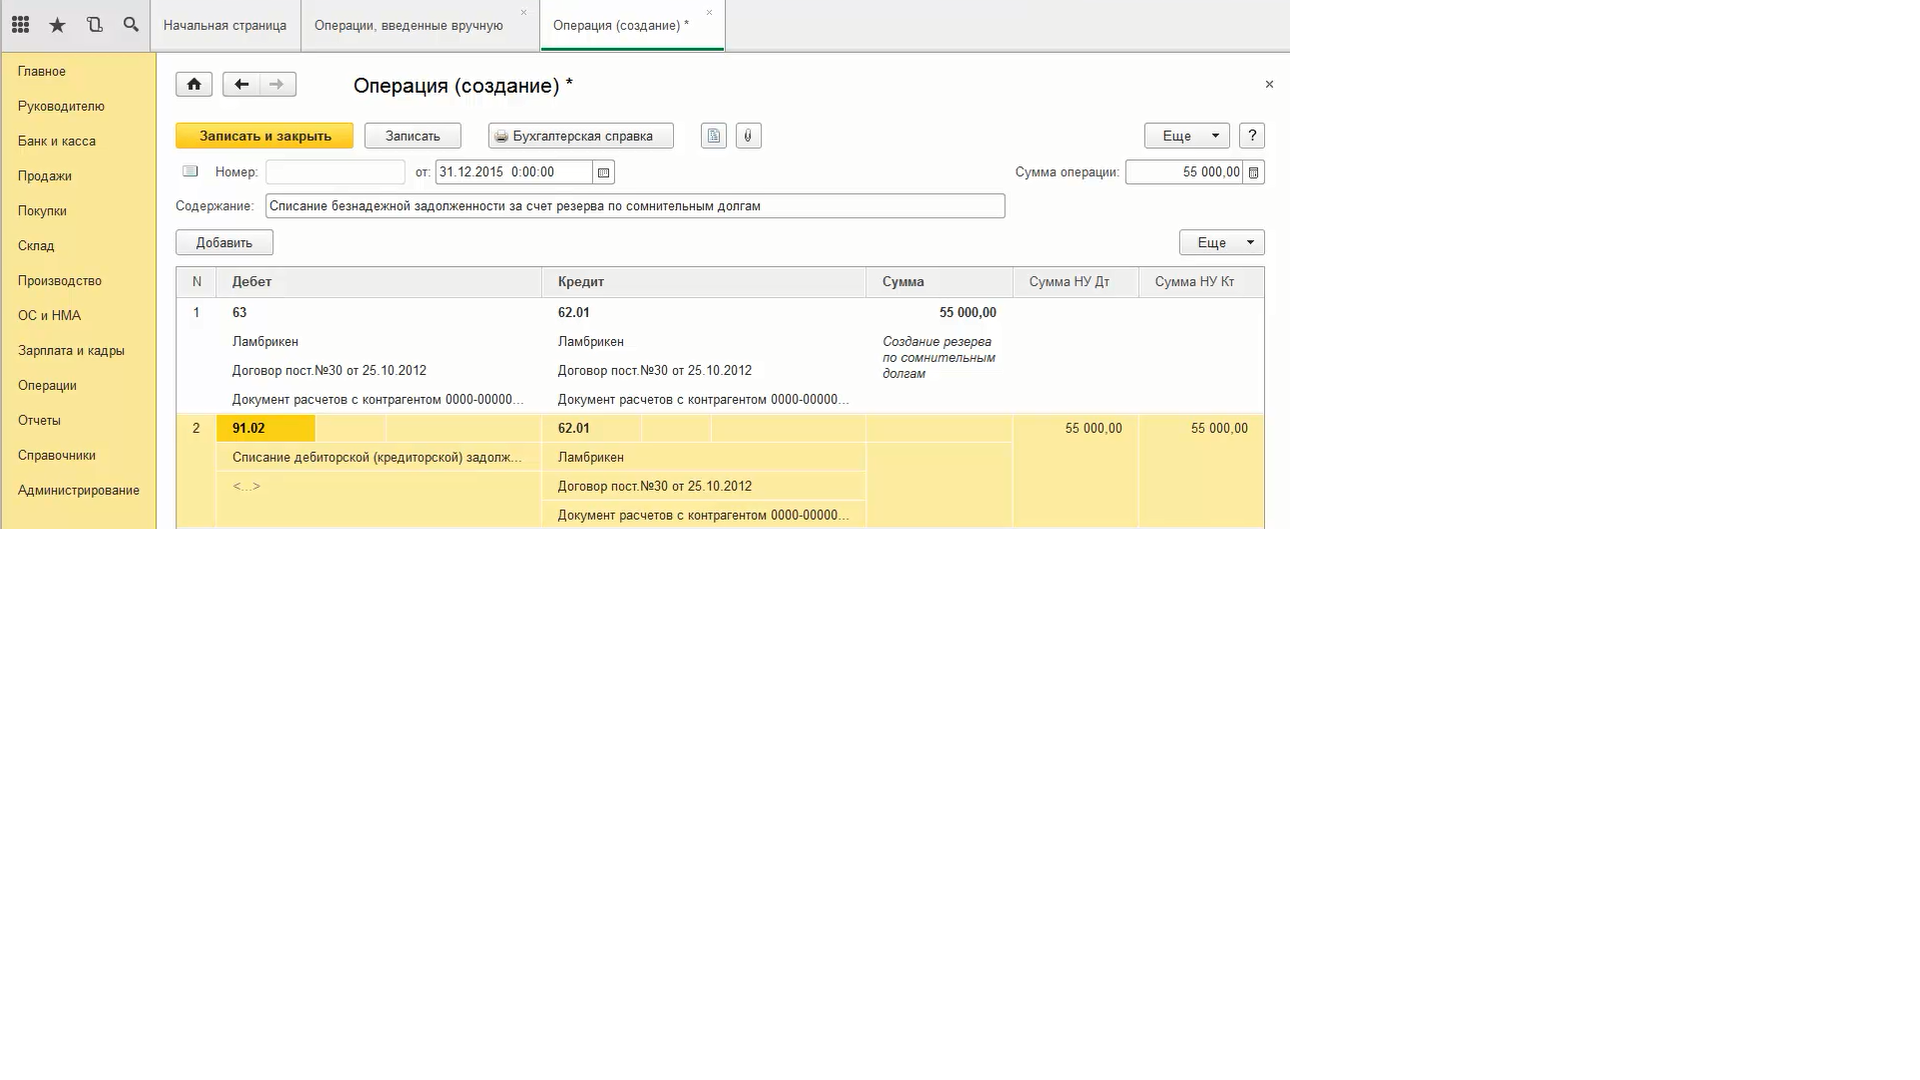Click the search magnifier icon
Screen dimensions: 1920x1080
[x=131, y=25]
